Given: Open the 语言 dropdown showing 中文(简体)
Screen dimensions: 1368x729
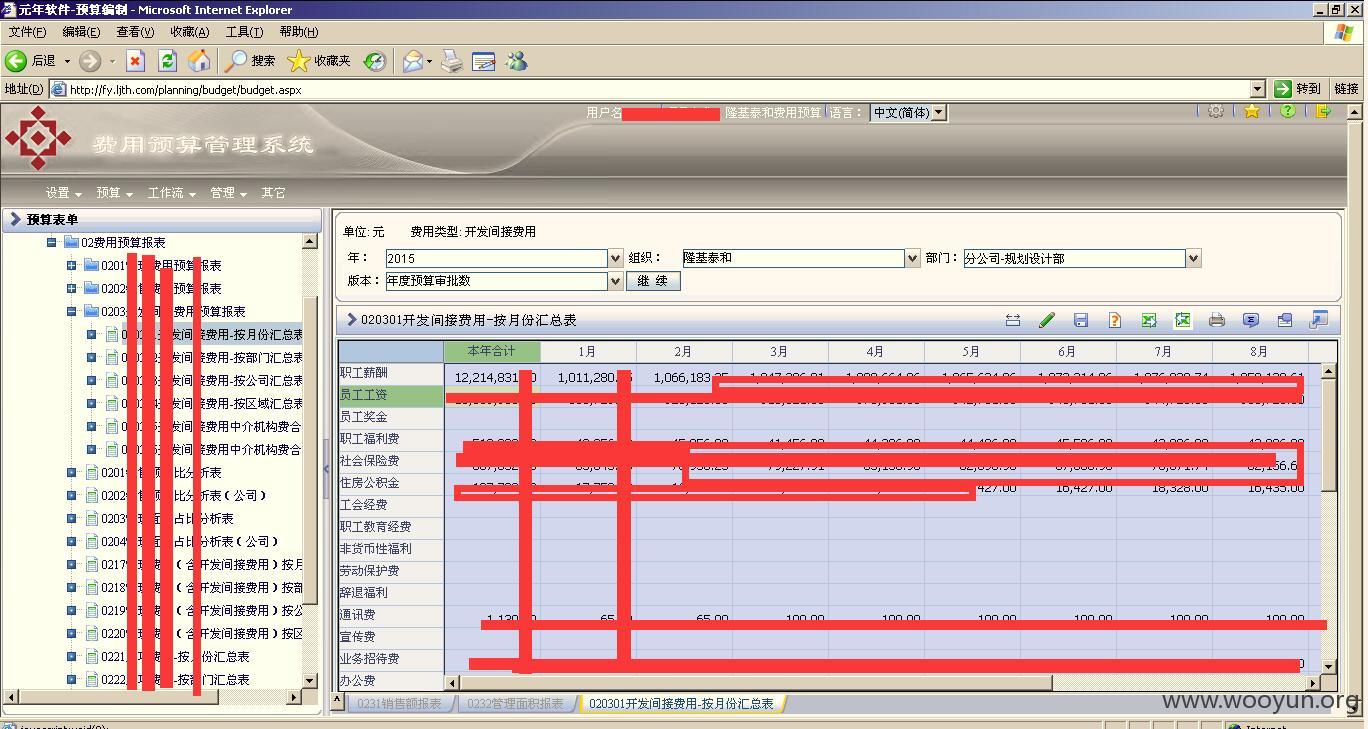Looking at the screenshot, I should pyautogui.click(x=938, y=113).
